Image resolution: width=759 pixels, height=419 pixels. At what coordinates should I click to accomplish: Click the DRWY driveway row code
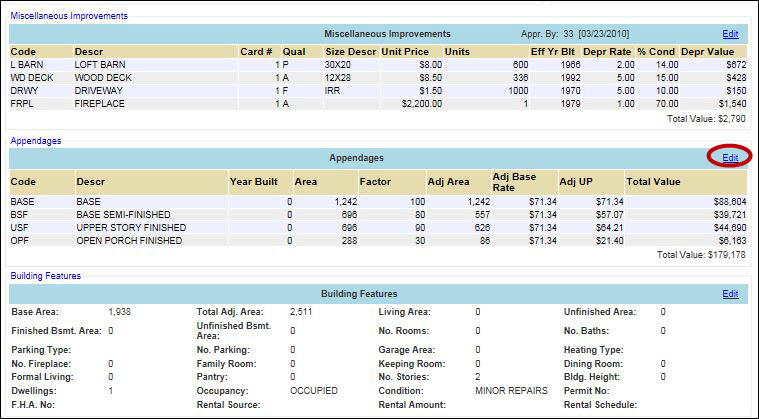(24, 90)
